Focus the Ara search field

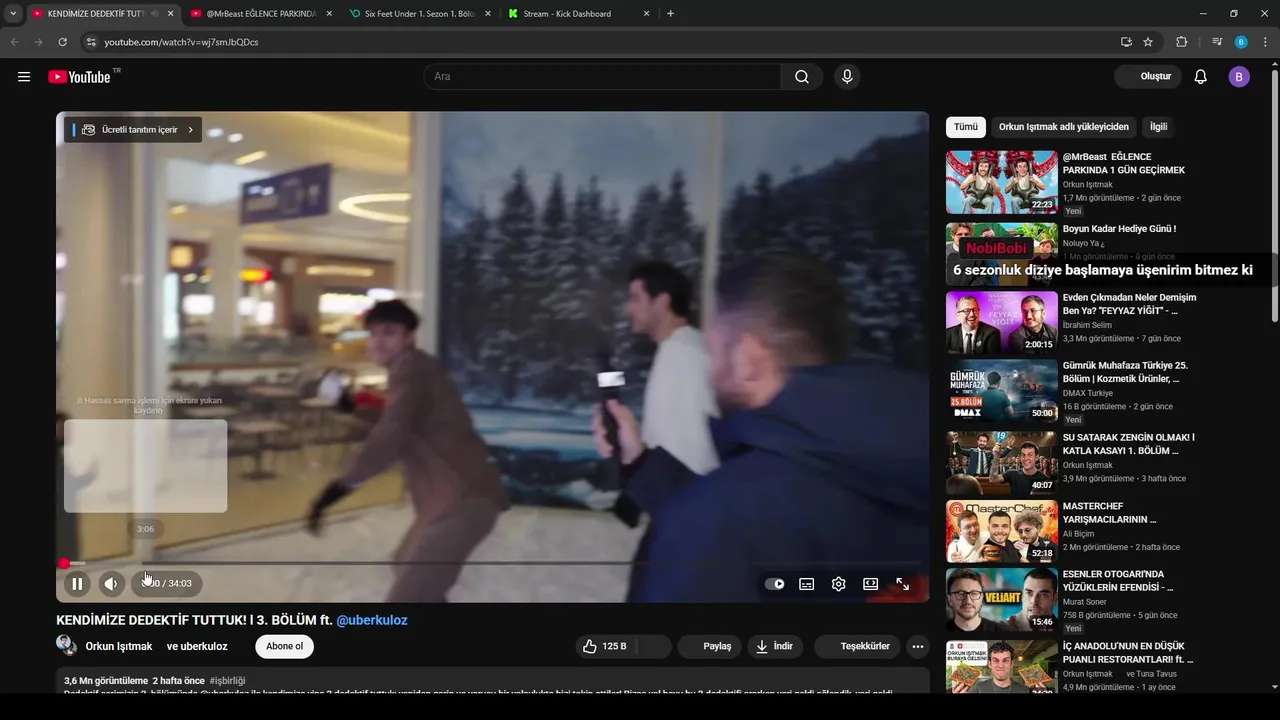(x=603, y=77)
